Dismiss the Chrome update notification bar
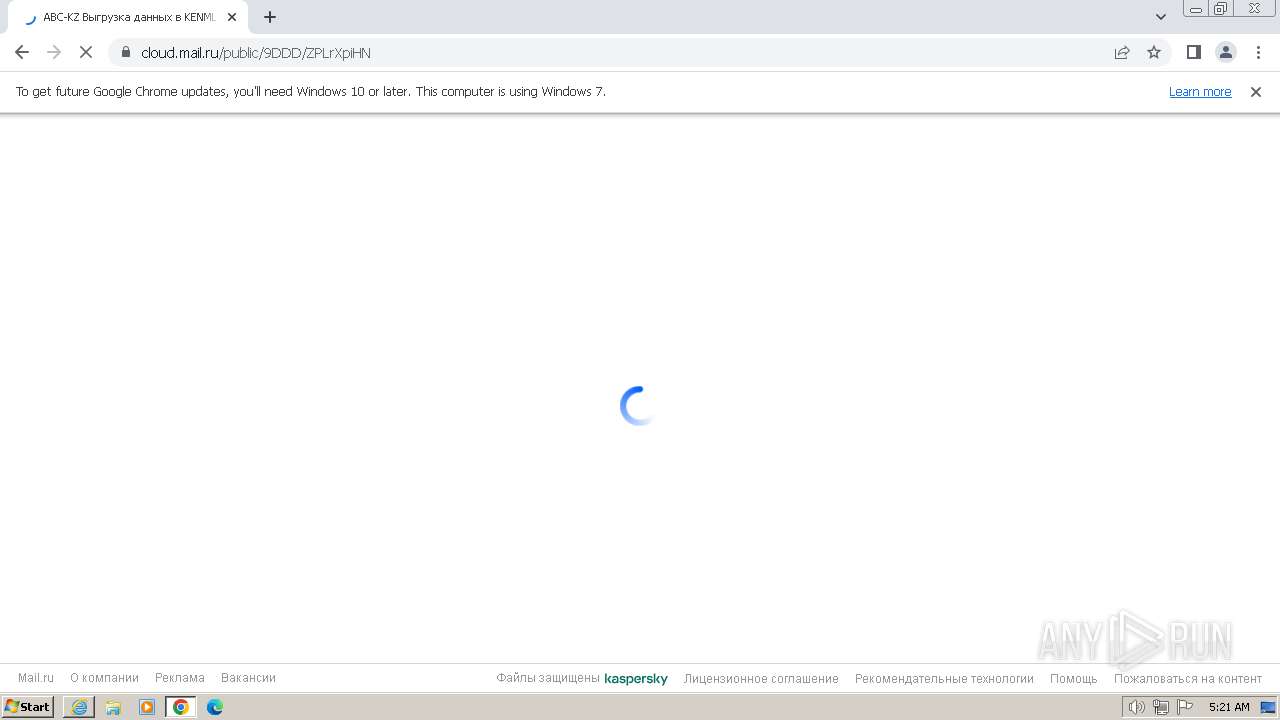1280x720 pixels. coord(1256,92)
